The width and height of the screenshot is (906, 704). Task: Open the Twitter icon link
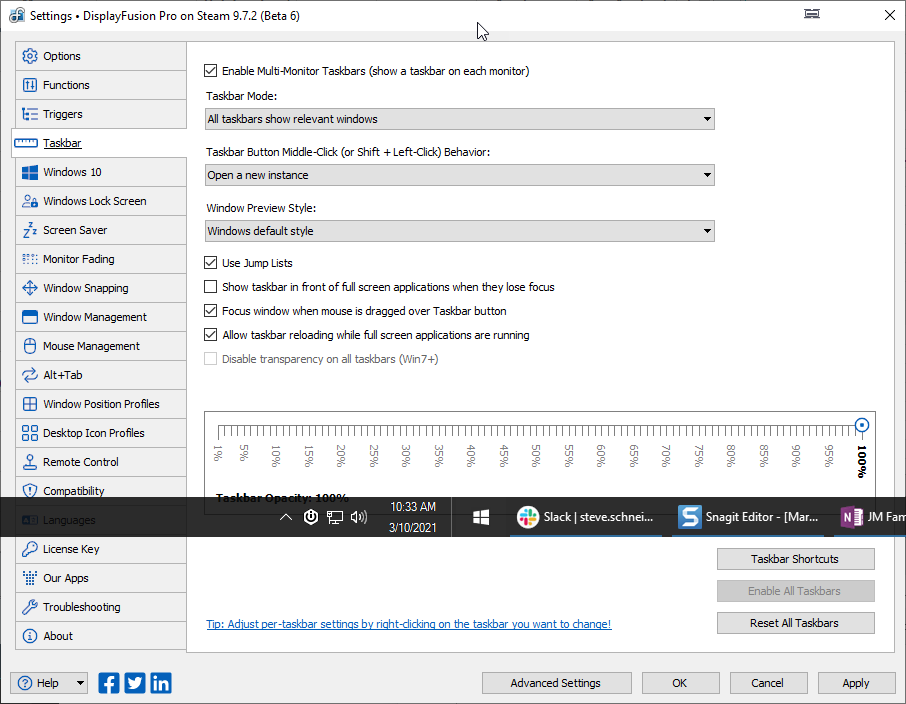pos(135,683)
